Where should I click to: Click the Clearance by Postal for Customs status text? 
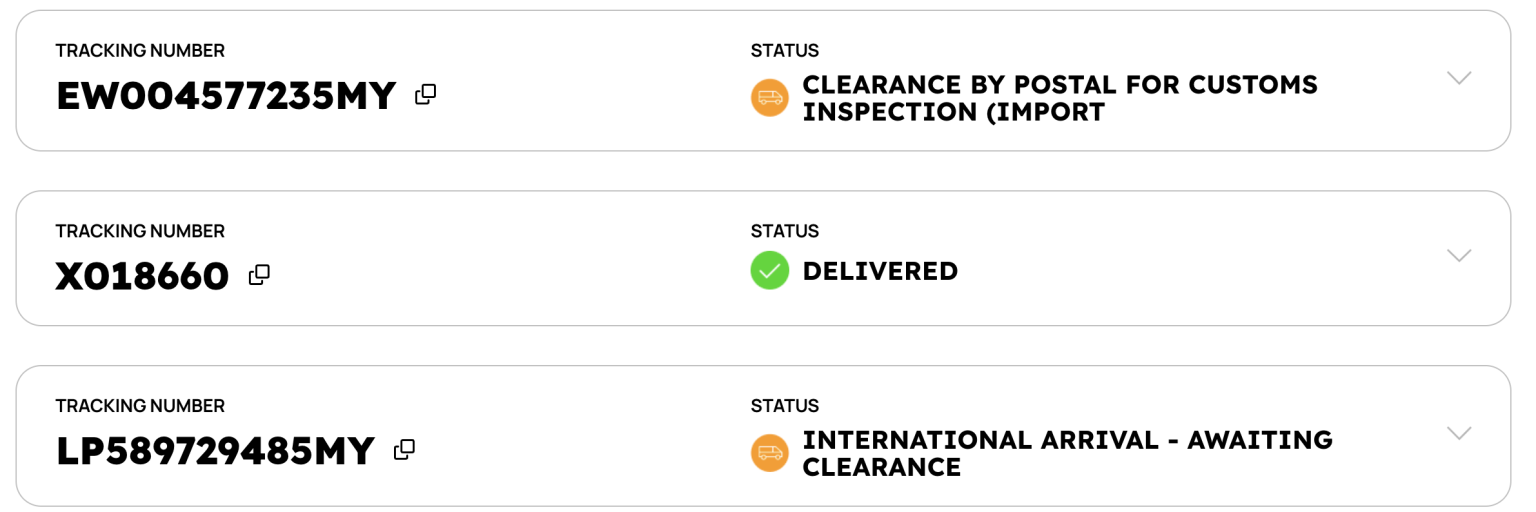[1060, 98]
